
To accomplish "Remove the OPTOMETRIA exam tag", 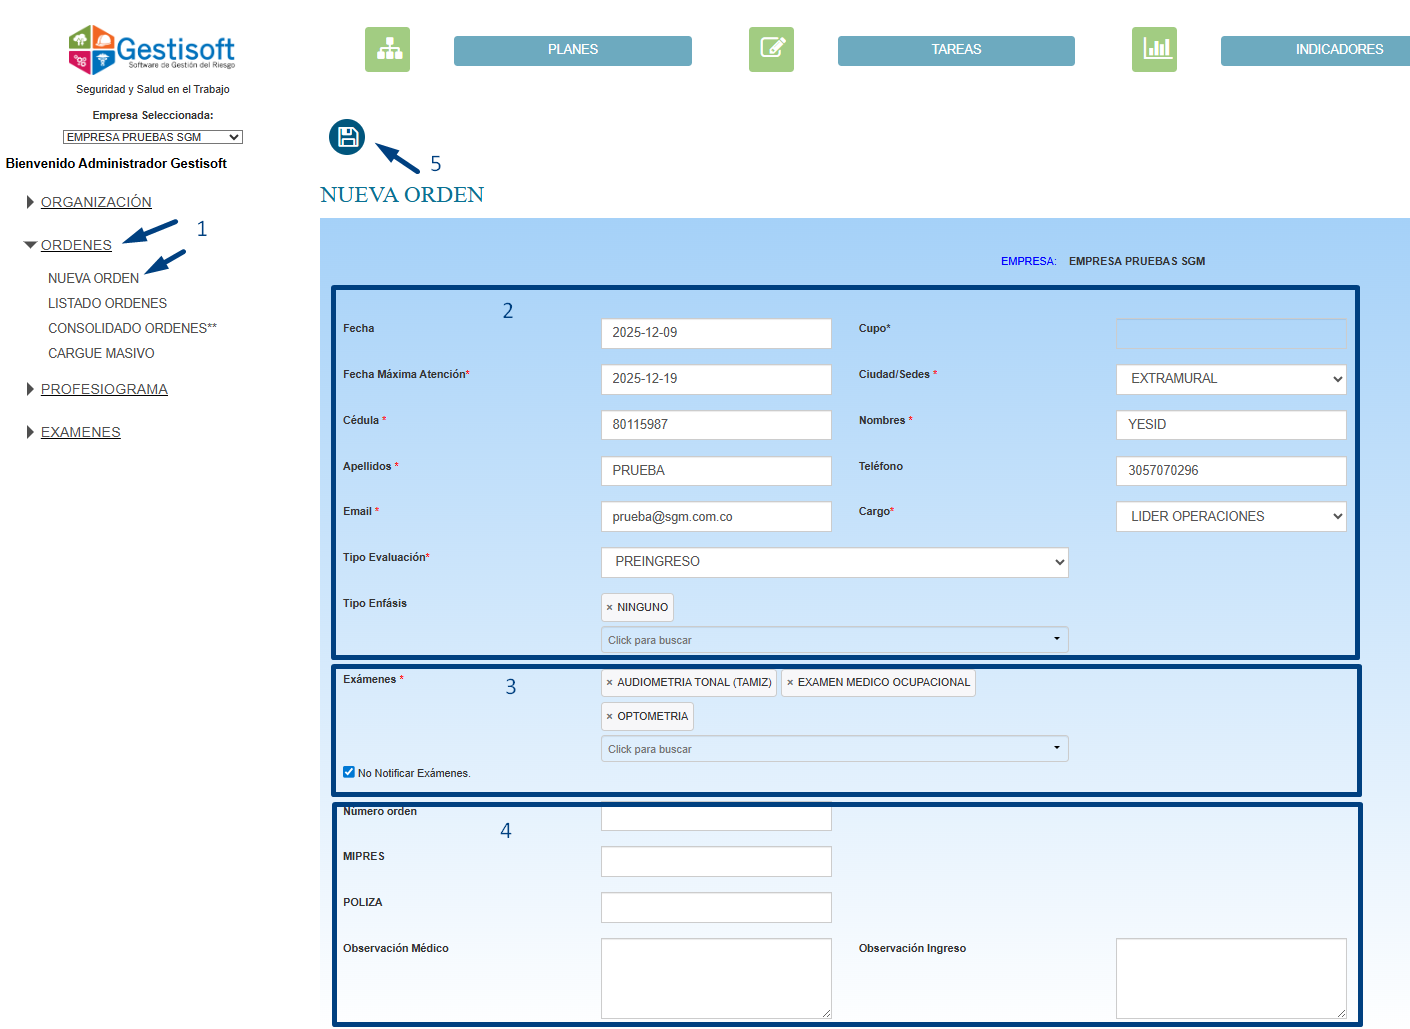I will (x=609, y=717).
